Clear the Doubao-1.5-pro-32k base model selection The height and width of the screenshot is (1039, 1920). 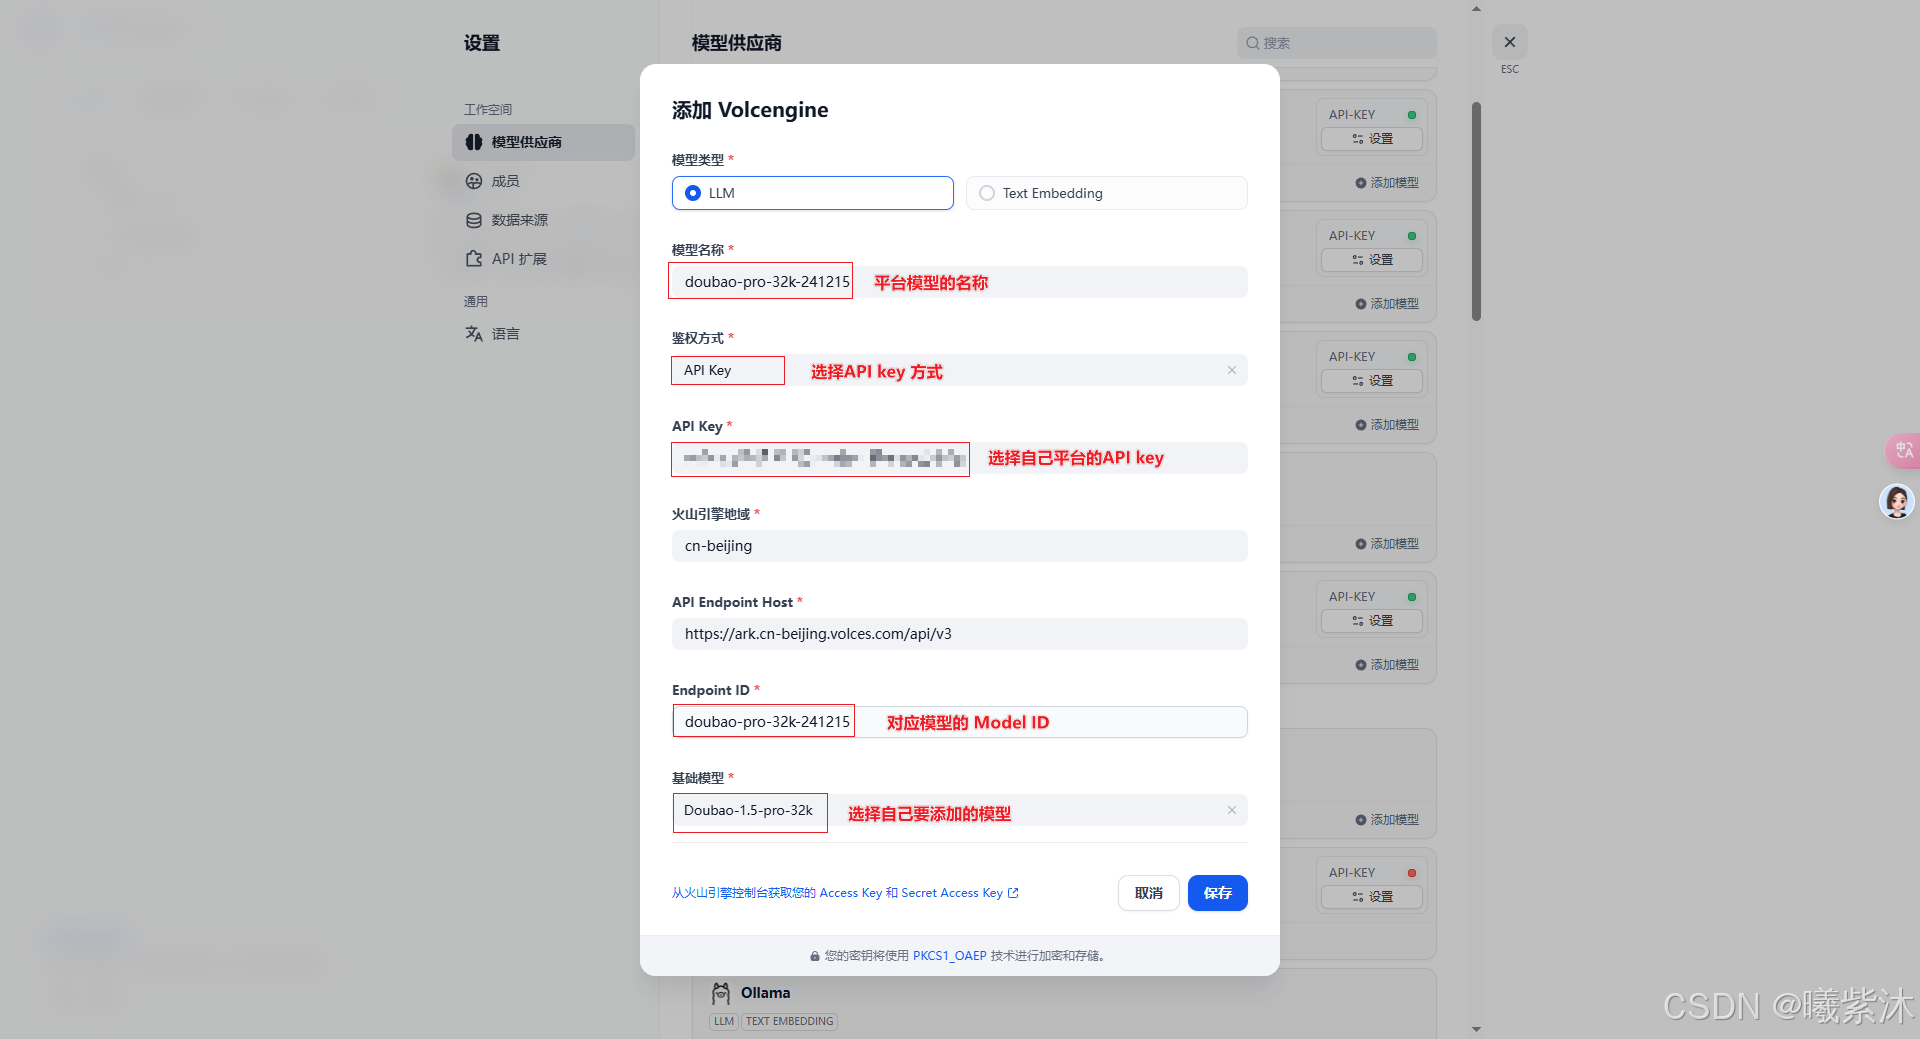click(1232, 810)
